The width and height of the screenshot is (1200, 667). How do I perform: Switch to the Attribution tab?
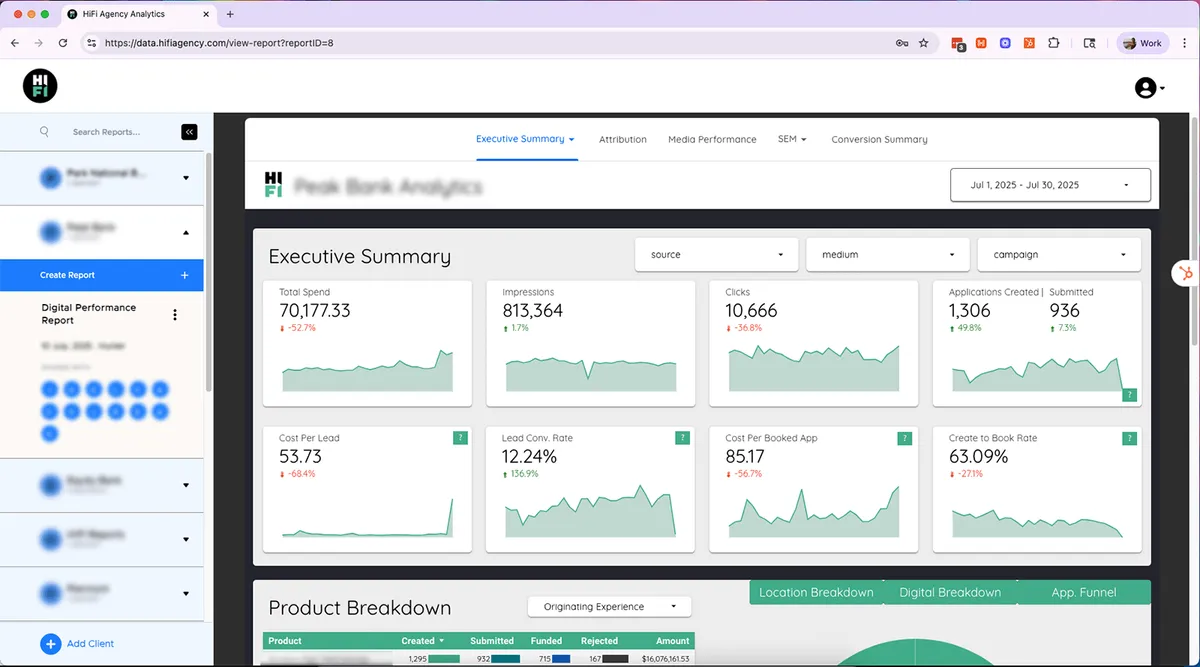point(622,139)
